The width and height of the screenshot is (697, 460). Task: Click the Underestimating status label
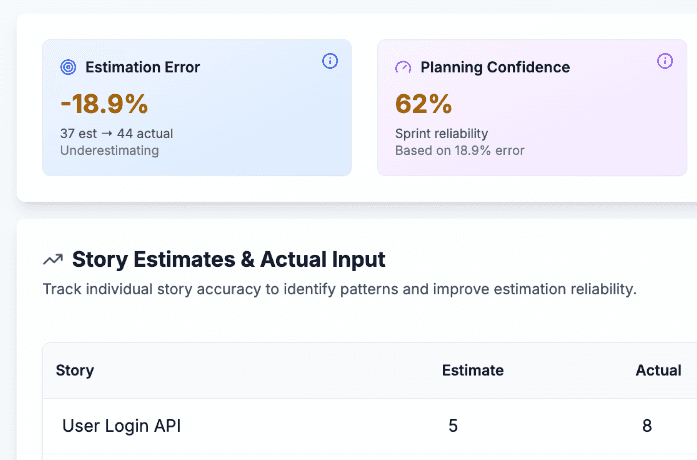[x=109, y=151]
